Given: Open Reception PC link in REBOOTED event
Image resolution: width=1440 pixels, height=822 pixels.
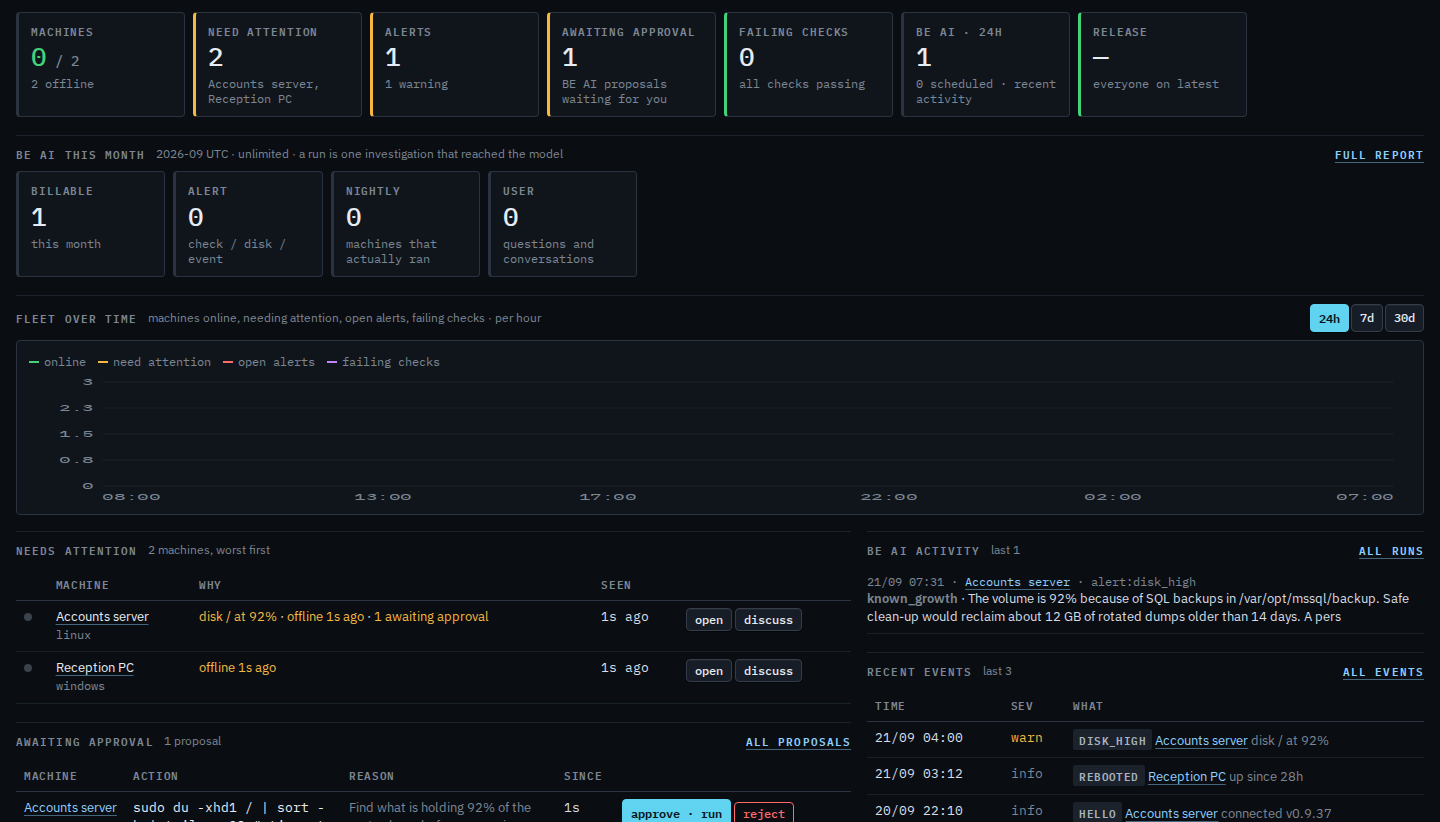Looking at the screenshot, I should [1187, 777].
